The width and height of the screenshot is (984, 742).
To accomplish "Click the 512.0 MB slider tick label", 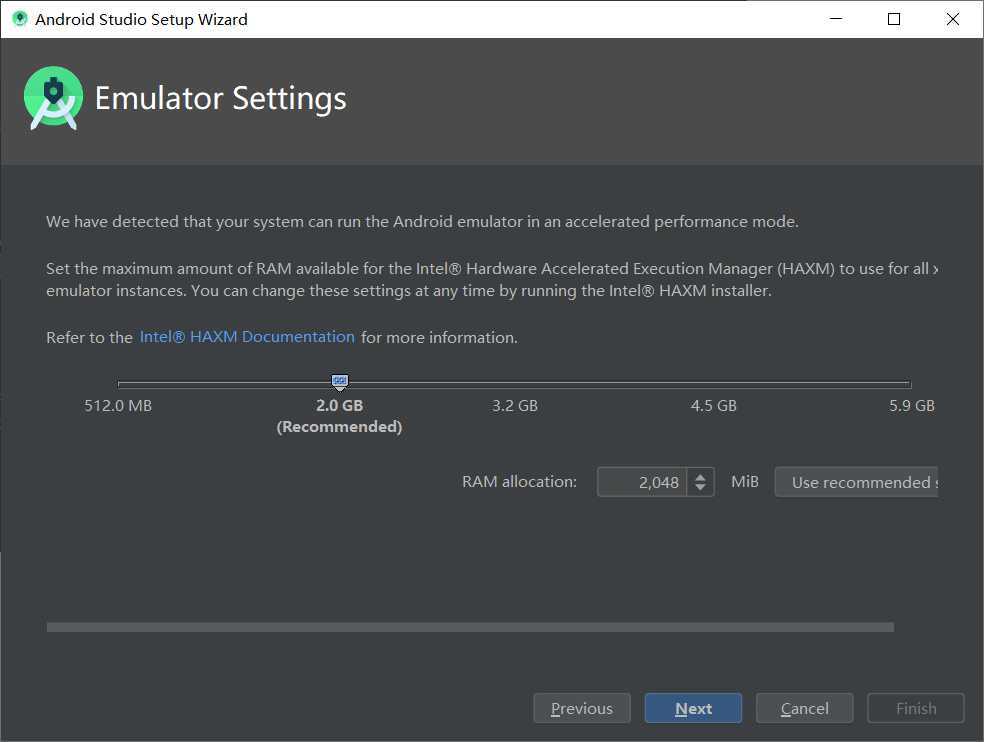I will click(x=118, y=406).
